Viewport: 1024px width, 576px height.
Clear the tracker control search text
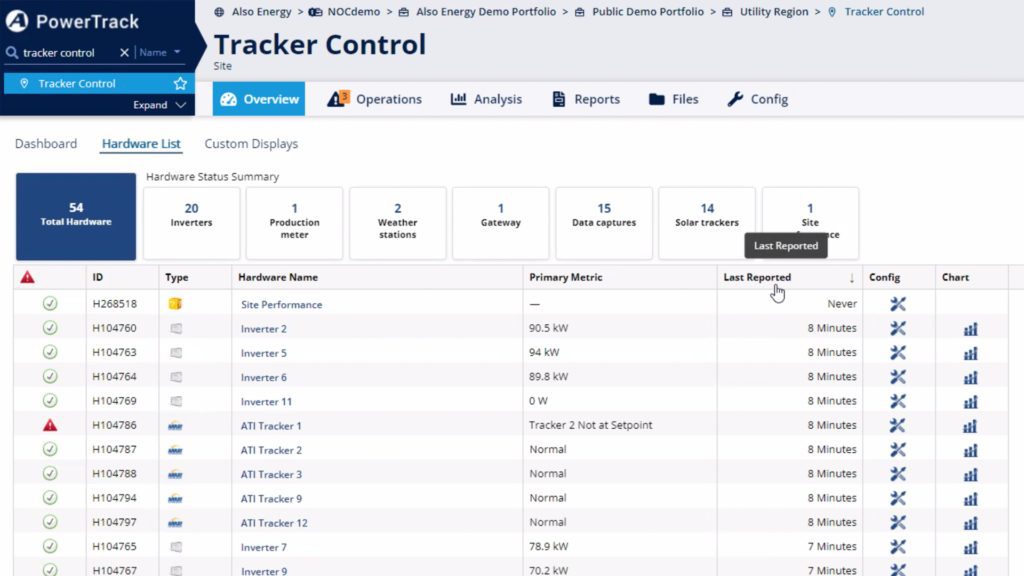(x=124, y=52)
